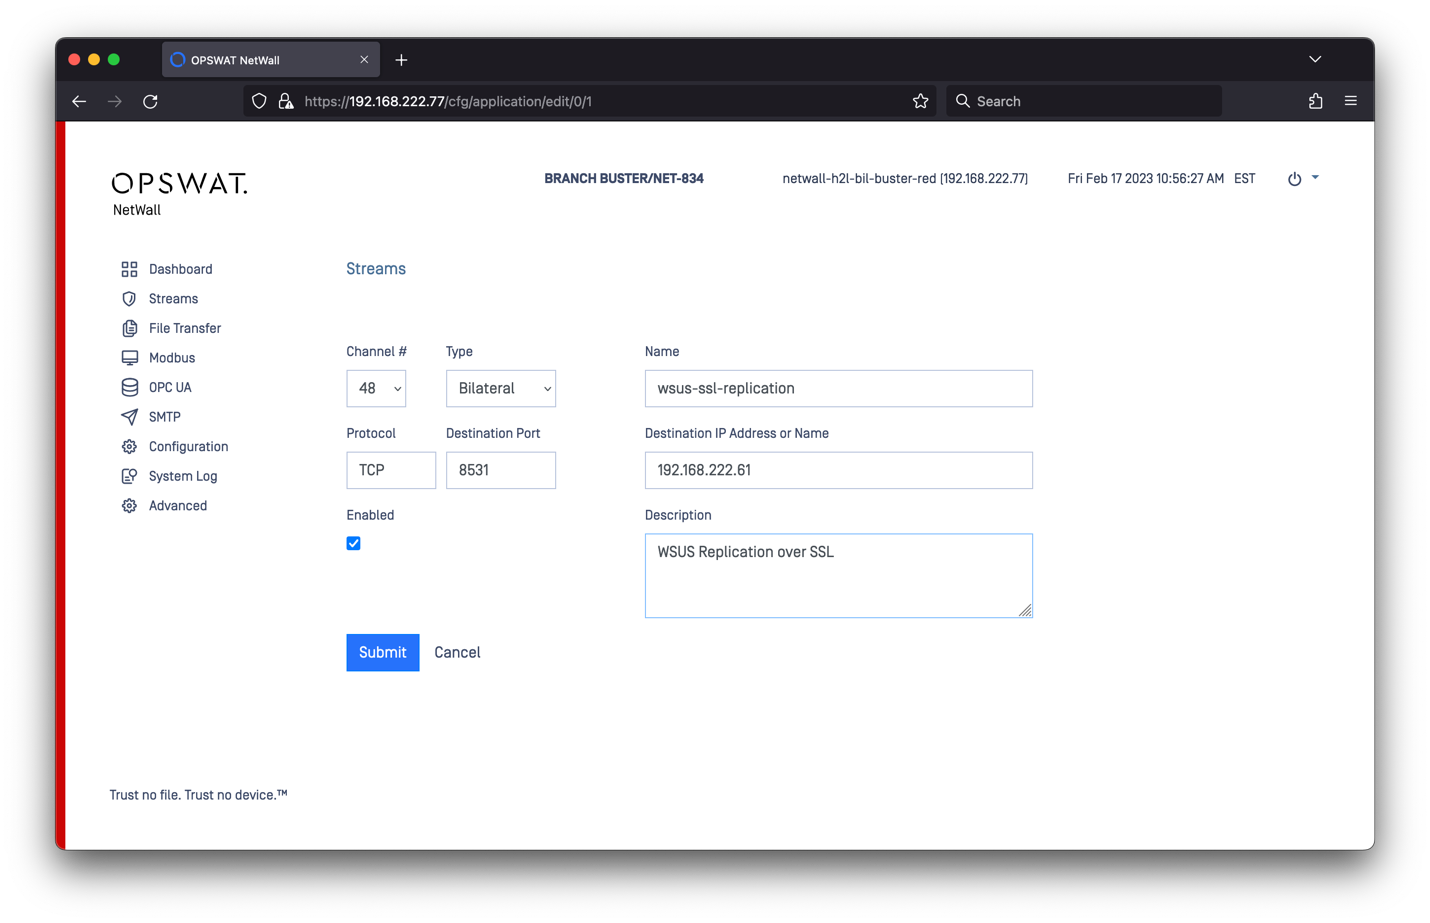This screenshot has height=923, width=1430.
Task: Click the System Log icon
Action: point(129,476)
